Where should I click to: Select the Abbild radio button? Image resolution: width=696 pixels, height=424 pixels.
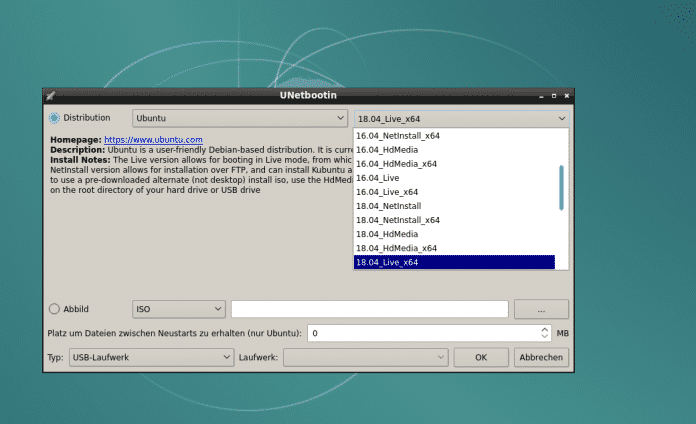54,309
